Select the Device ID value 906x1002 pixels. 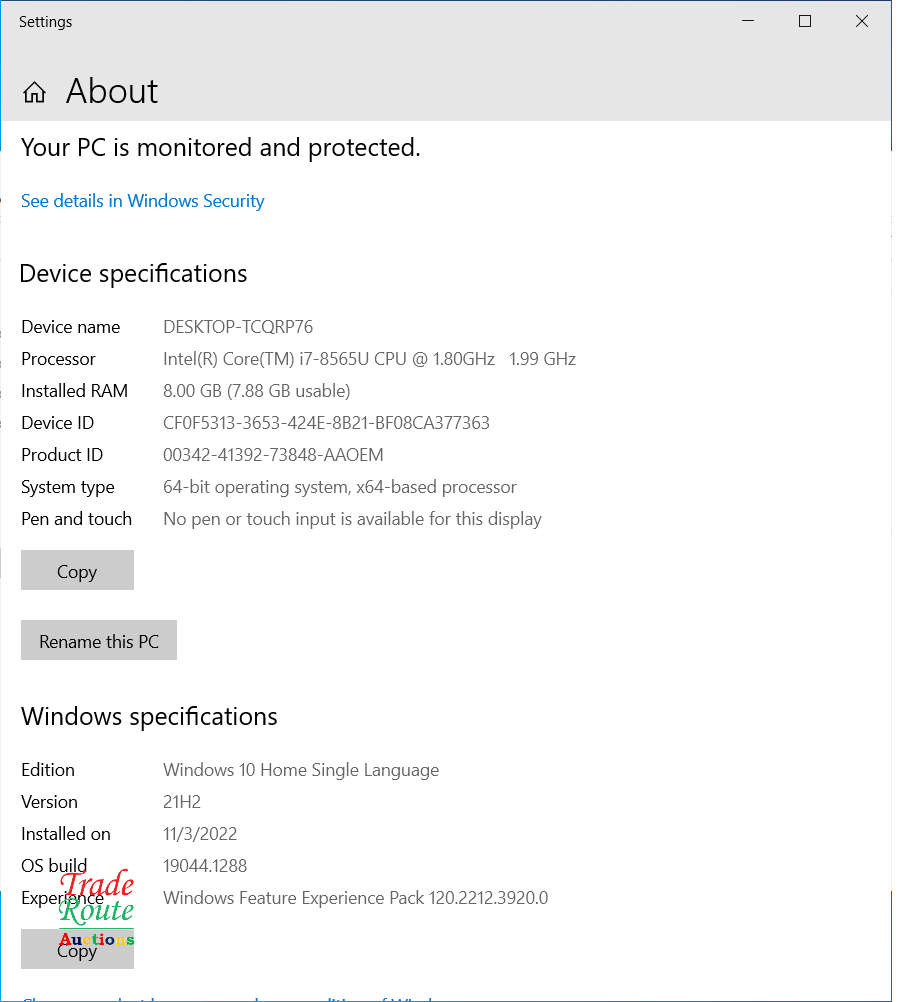pos(327,423)
